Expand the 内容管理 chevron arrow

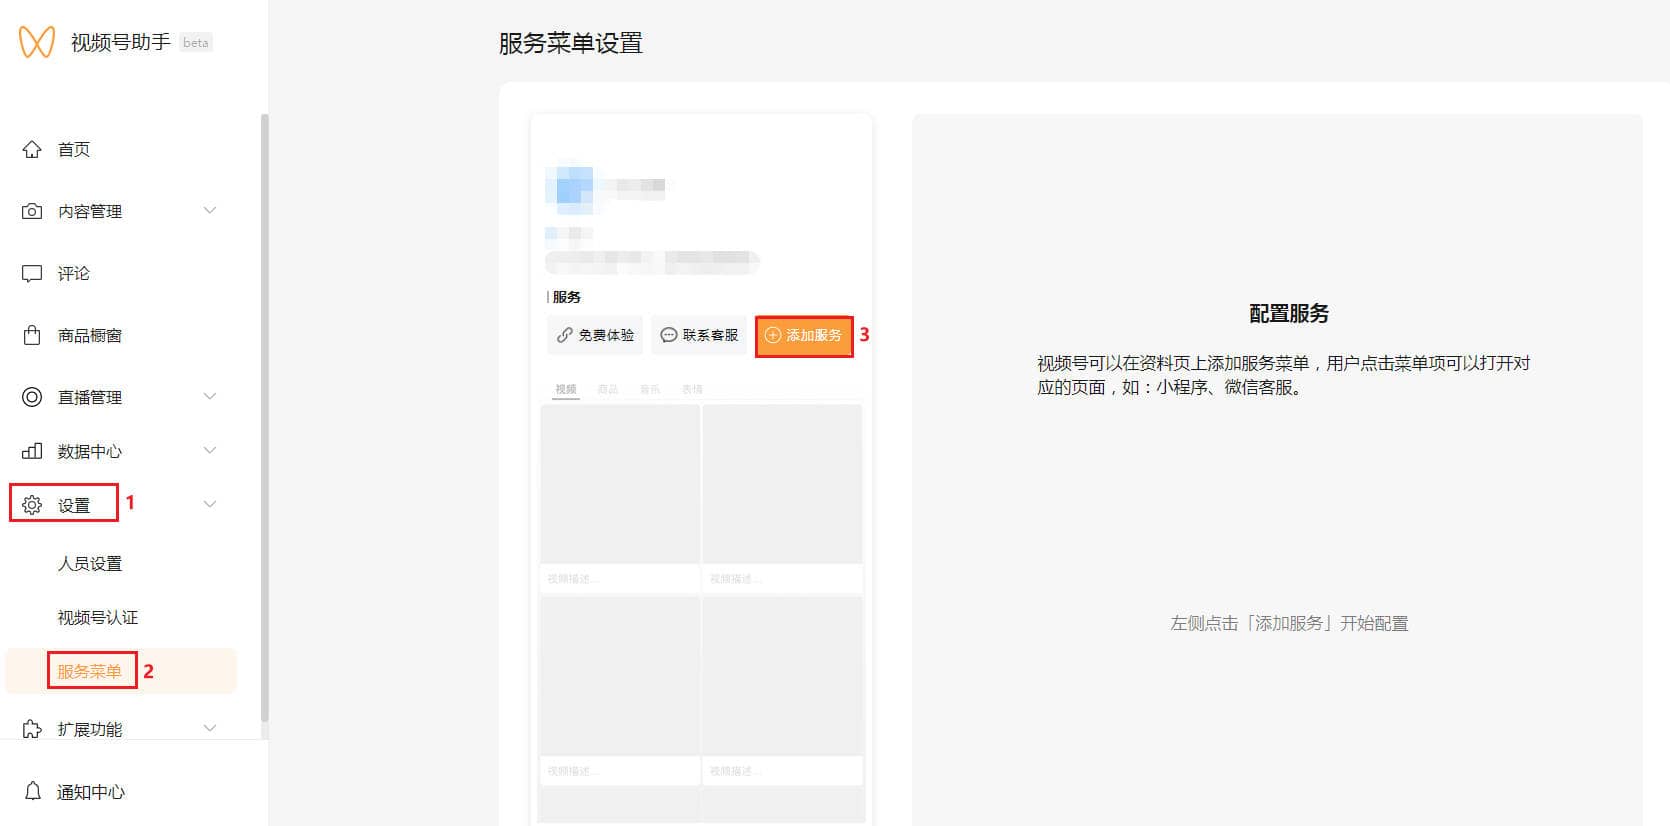pos(210,210)
